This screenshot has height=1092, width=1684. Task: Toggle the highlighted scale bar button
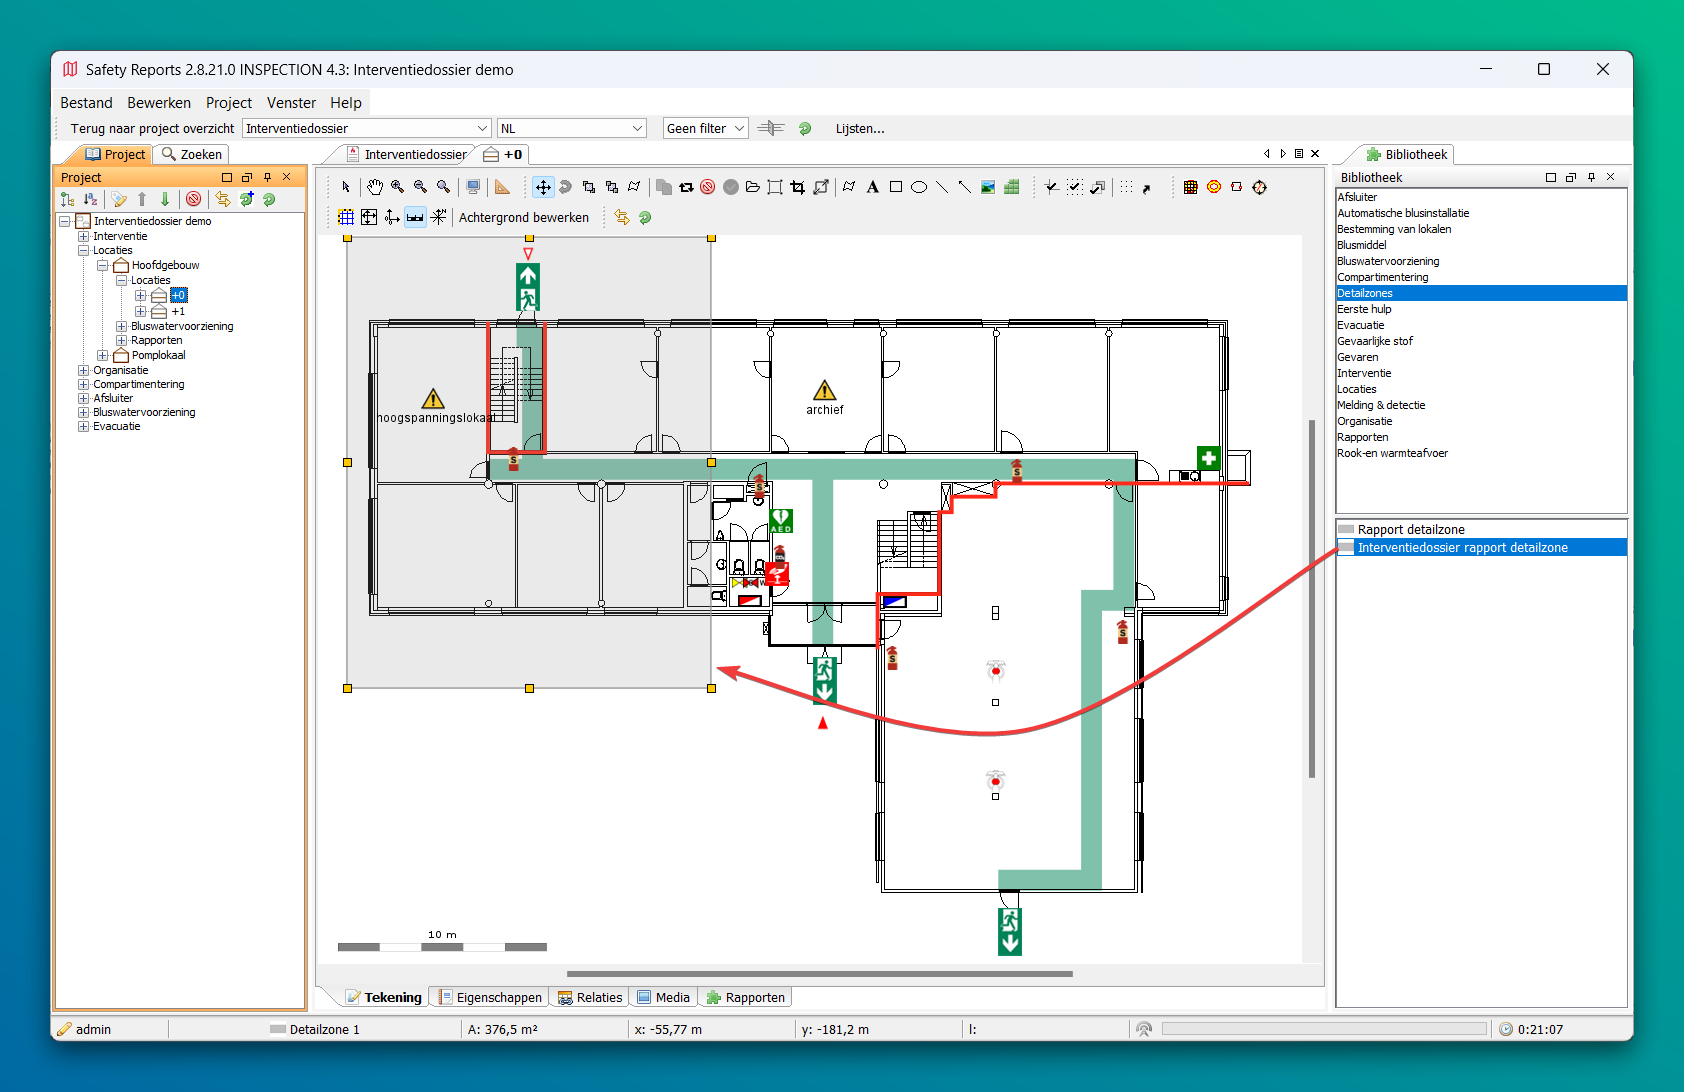click(415, 217)
